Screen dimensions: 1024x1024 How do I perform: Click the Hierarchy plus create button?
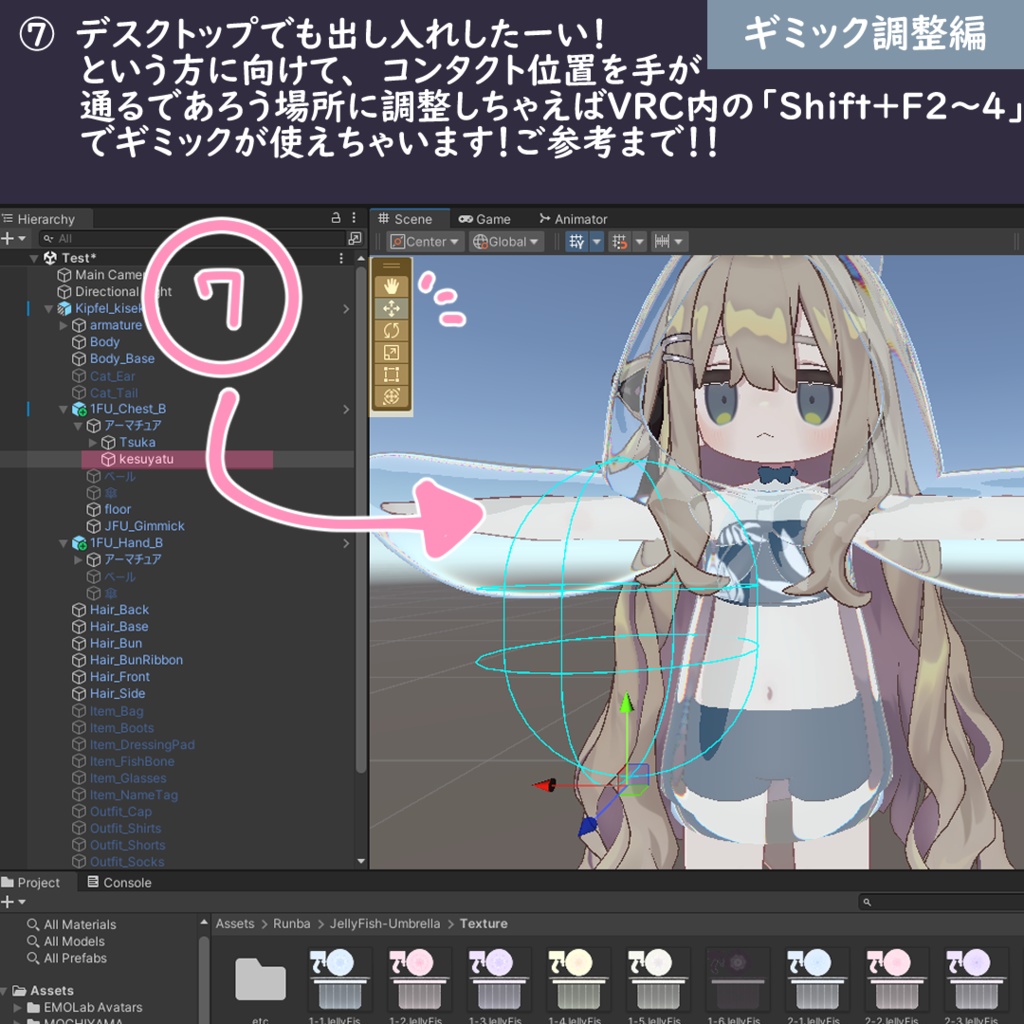[x=13, y=238]
